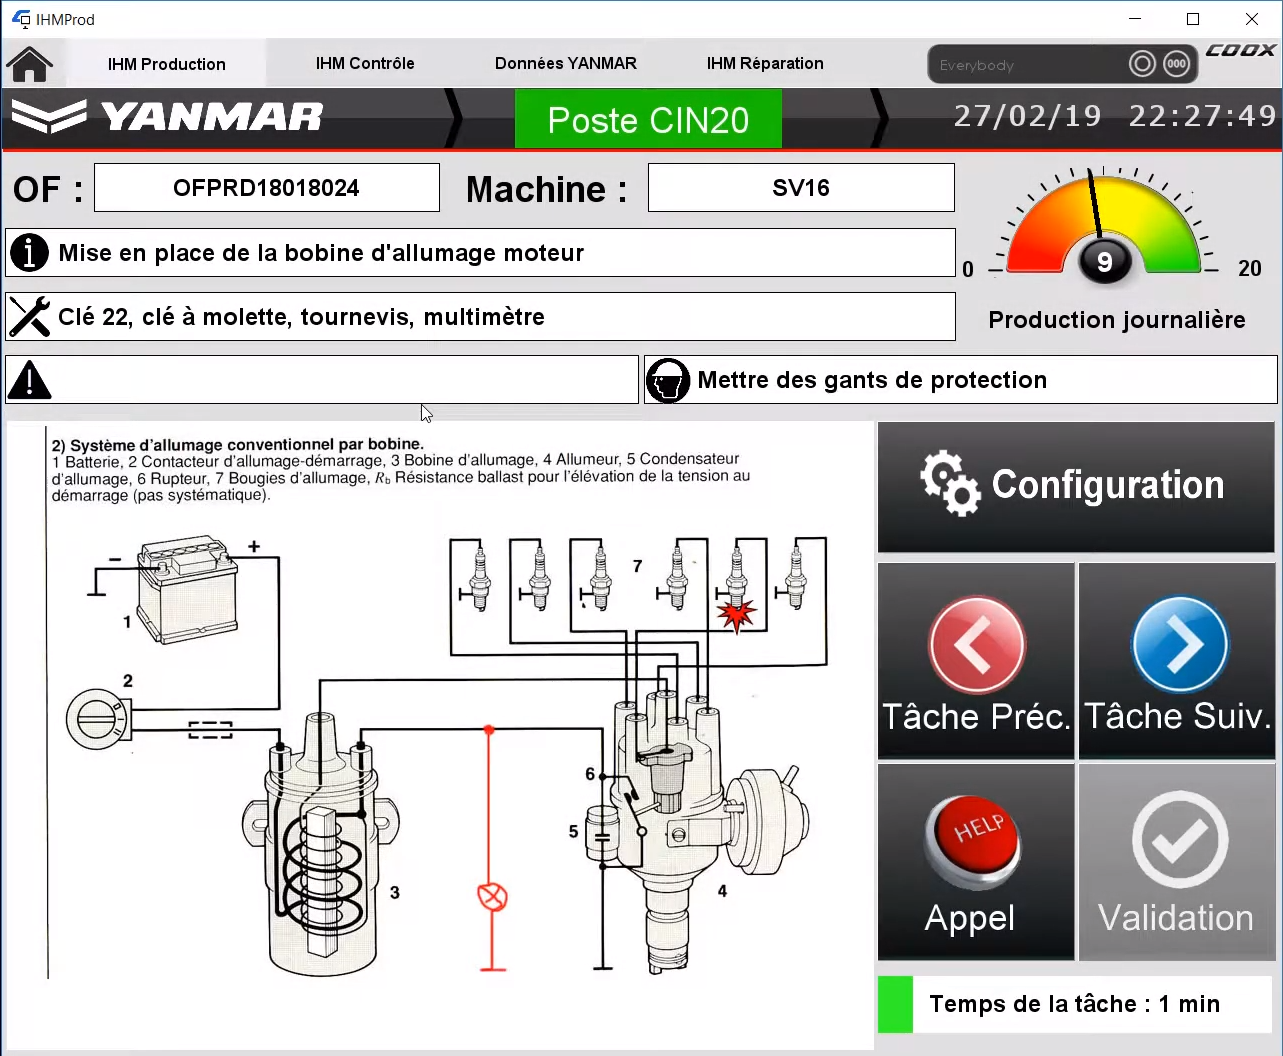Click the daily production gauge
This screenshot has height=1056, width=1283.
coord(1104,230)
